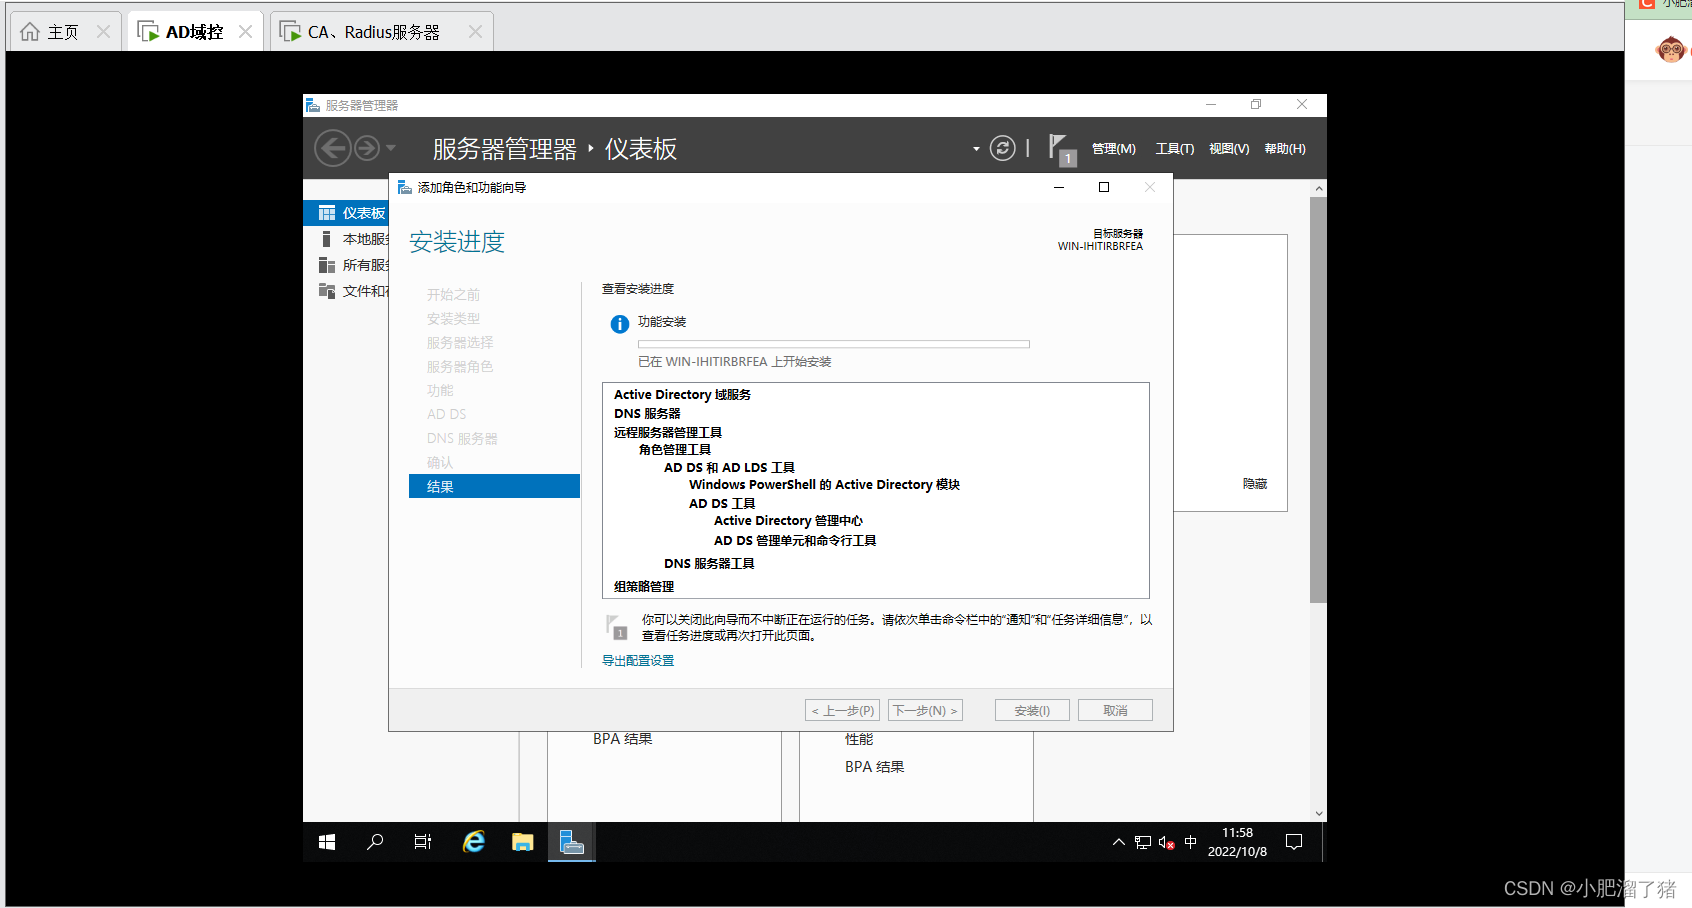This screenshot has width=1692, height=908.
Task: Click the monkey avatar icon at top right
Action: click(1670, 48)
